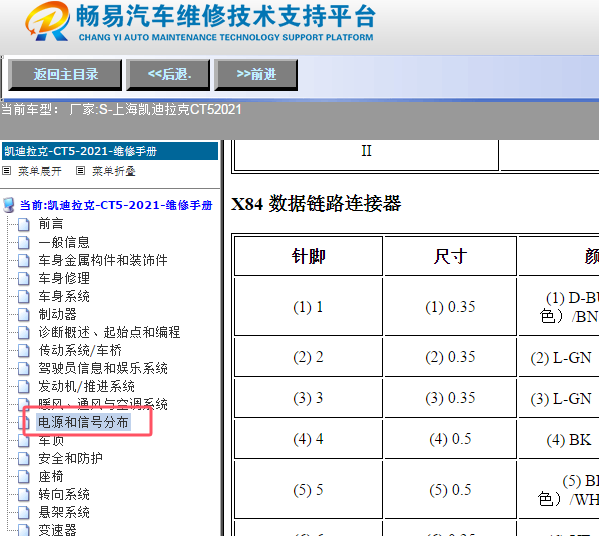The width and height of the screenshot is (599, 536).
Task: Click the size cell (1) 0.35
Action: click(450, 307)
